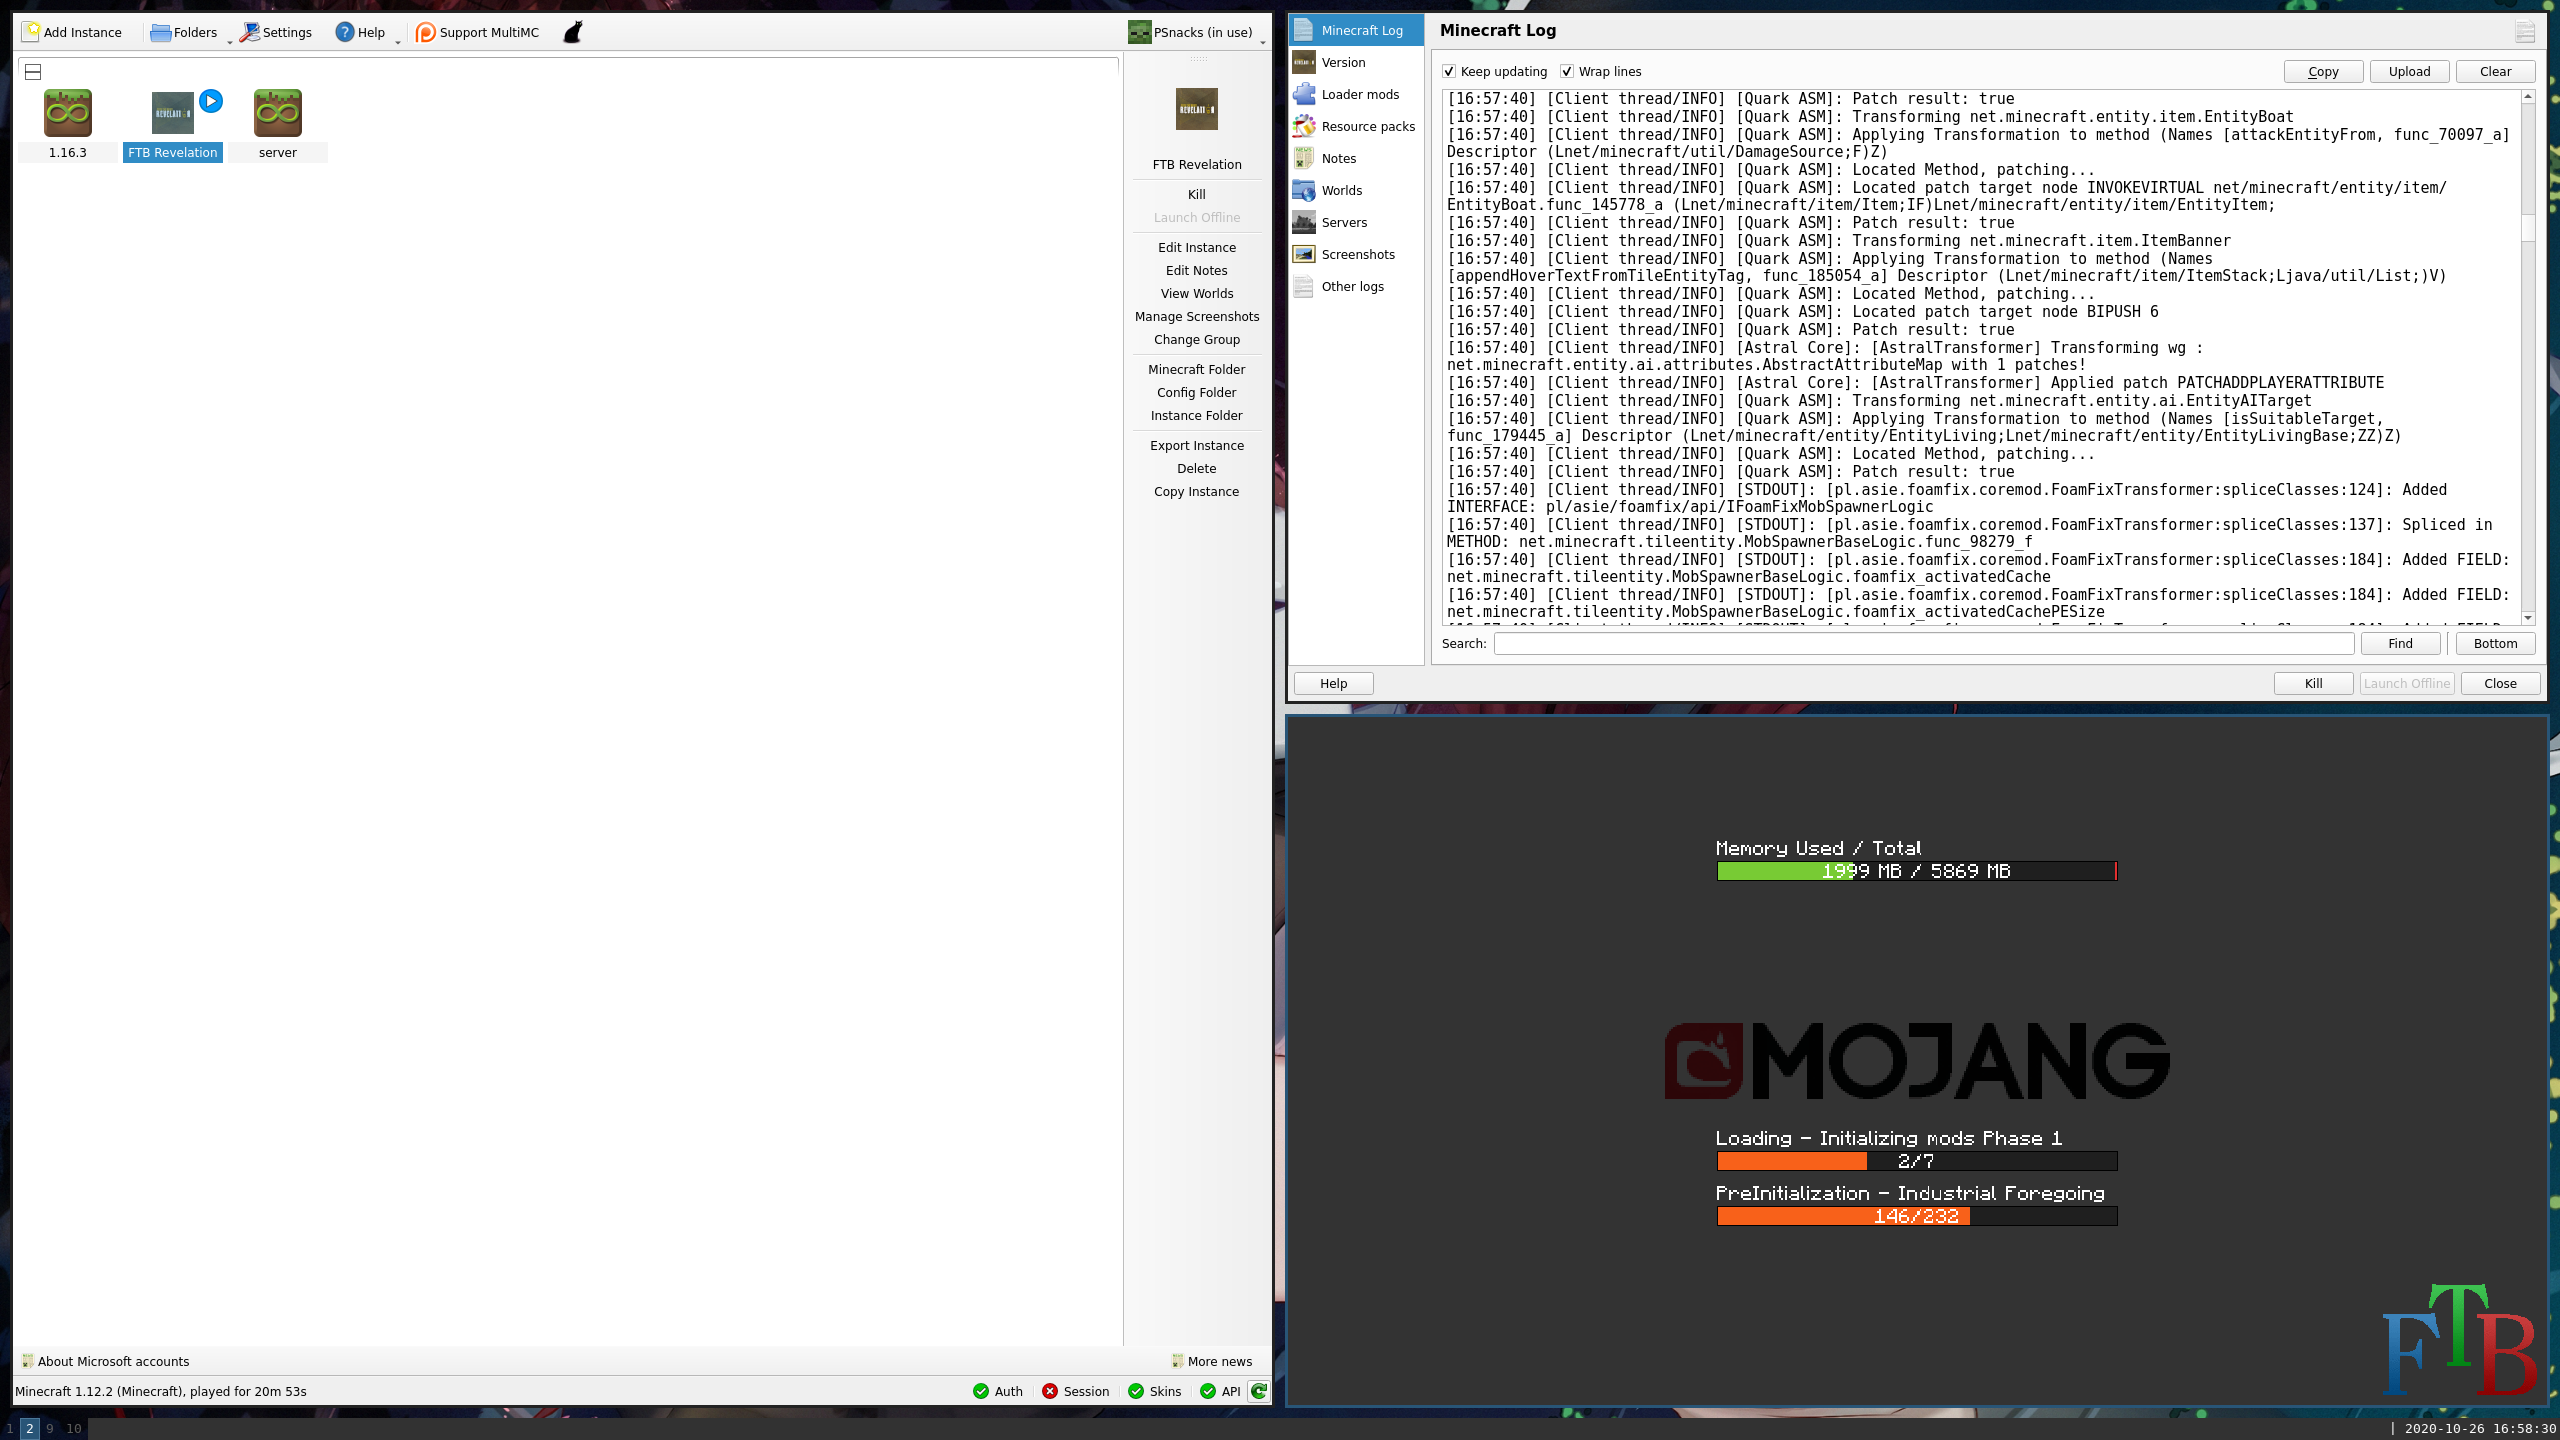Click Edit Instance in side panel

click(1196, 247)
